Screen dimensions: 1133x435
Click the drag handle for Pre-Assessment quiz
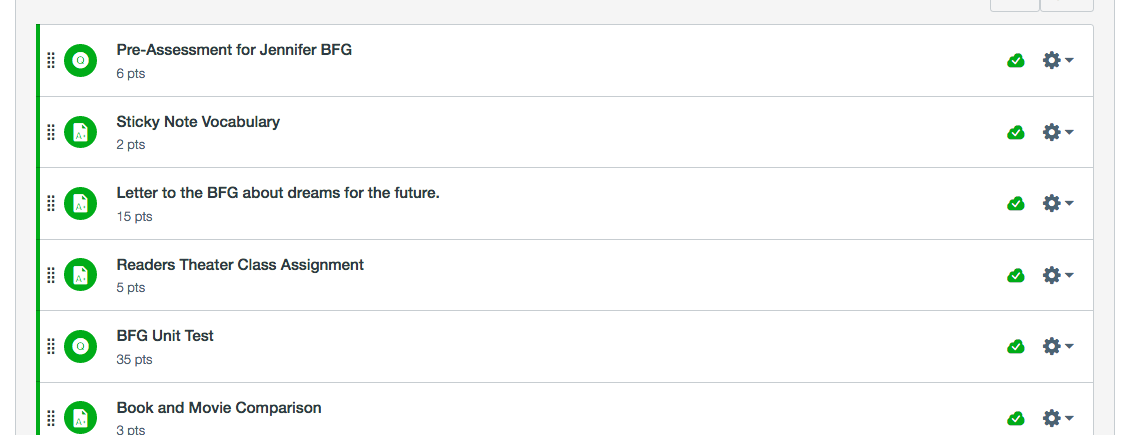pos(51,60)
